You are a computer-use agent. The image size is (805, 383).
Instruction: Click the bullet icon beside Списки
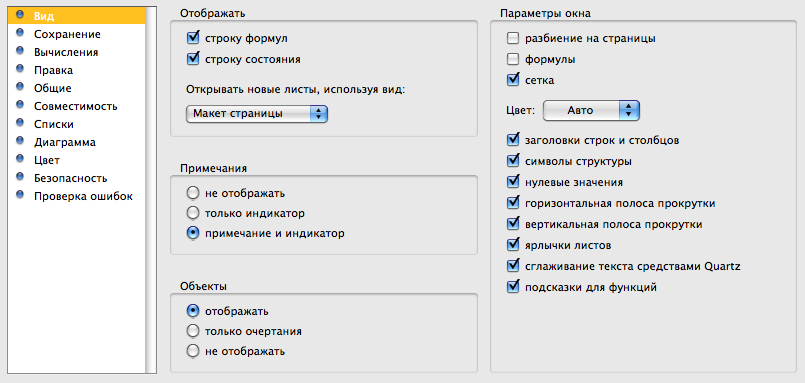[x=20, y=123]
